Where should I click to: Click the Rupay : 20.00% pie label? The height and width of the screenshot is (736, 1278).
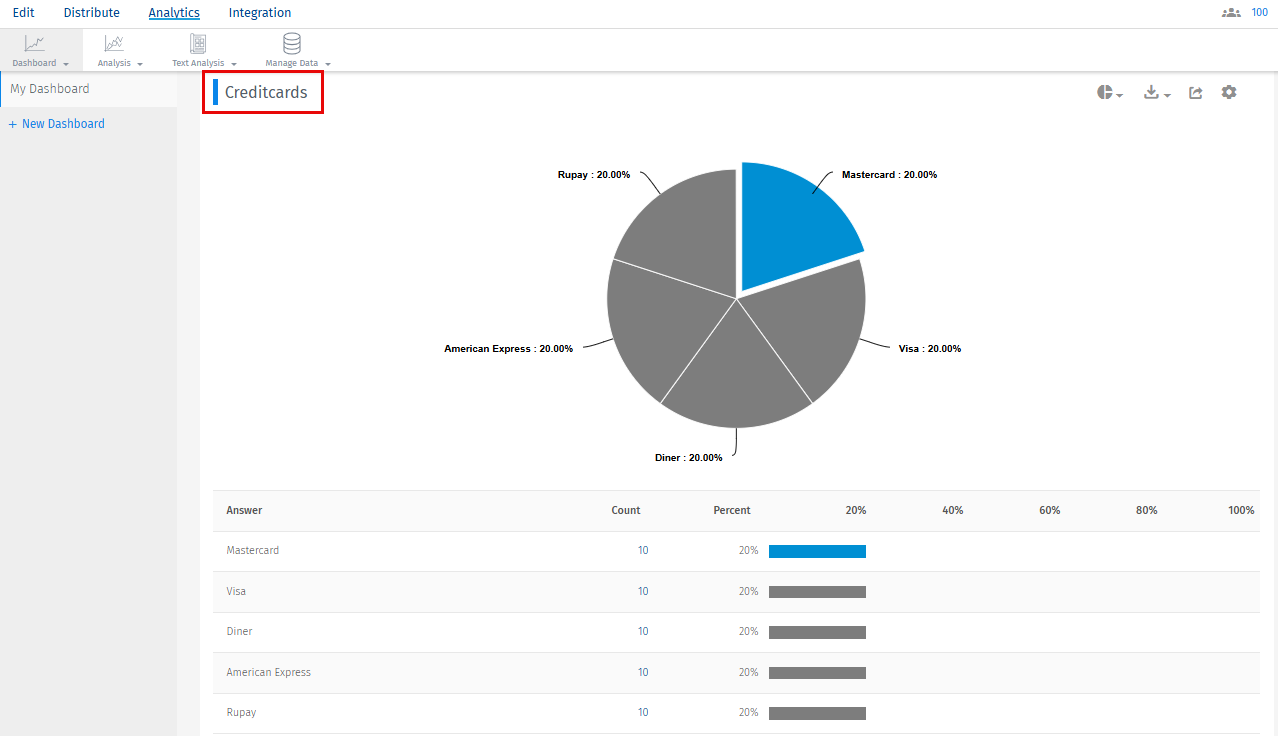click(x=594, y=175)
